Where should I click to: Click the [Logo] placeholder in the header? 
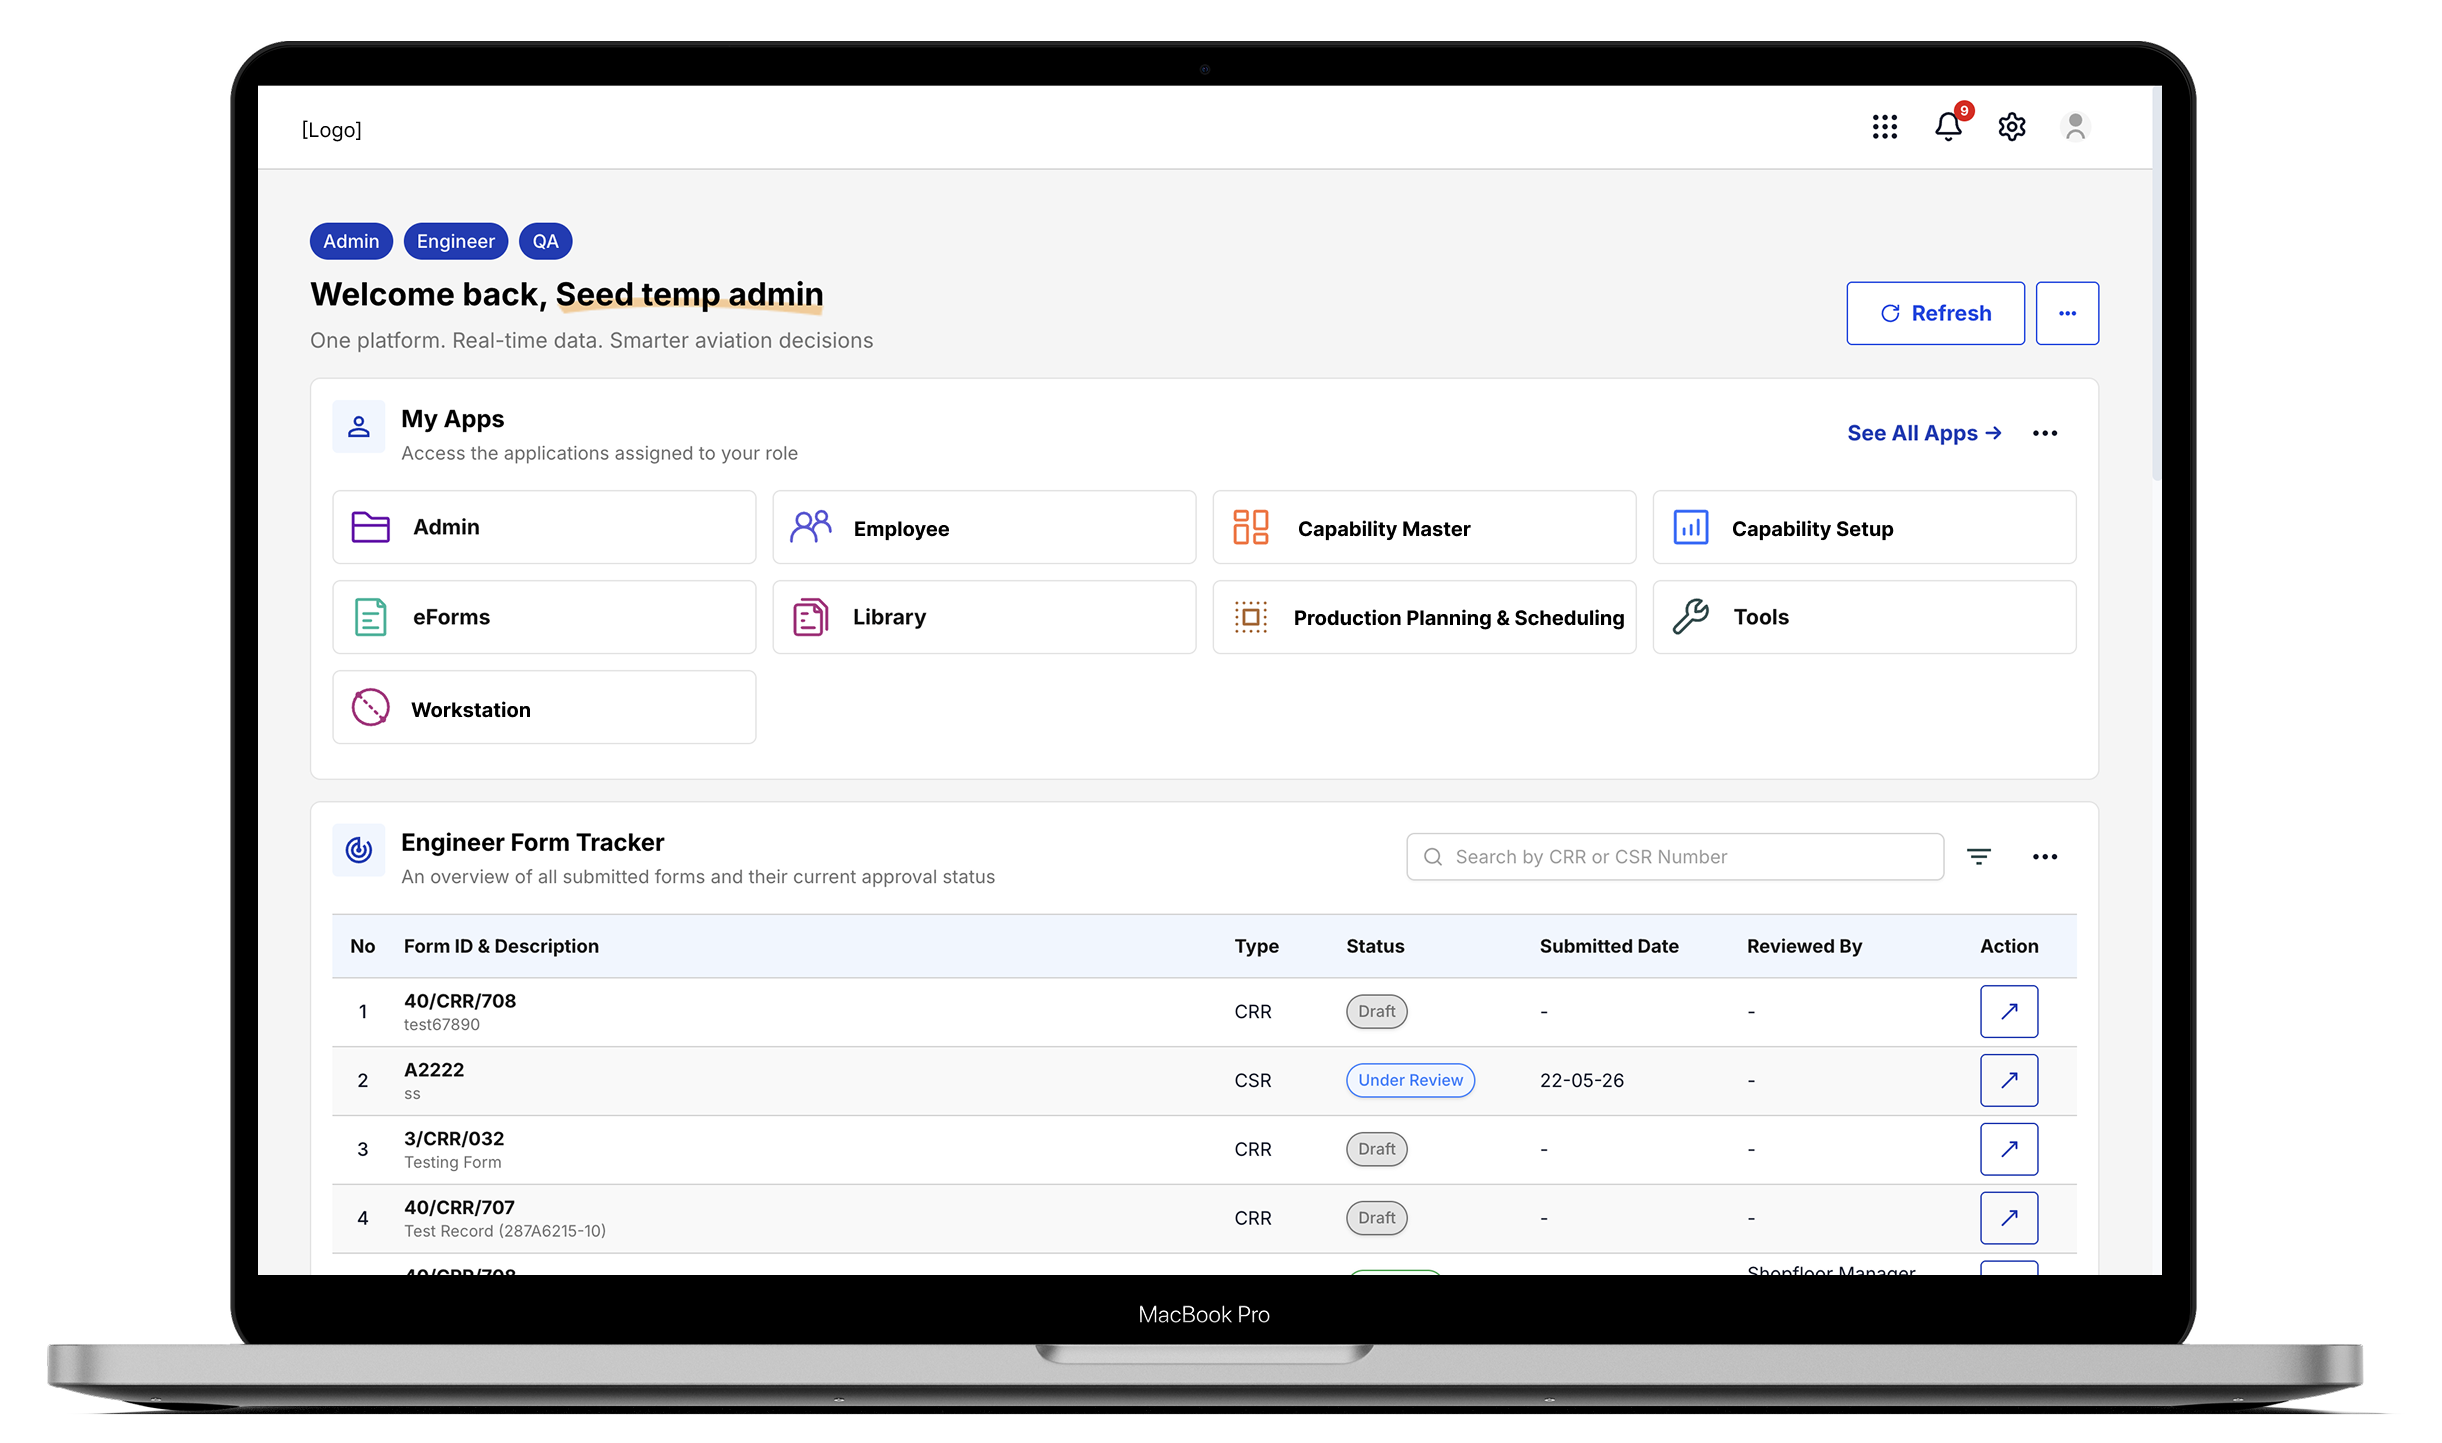(x=331, y=130)
